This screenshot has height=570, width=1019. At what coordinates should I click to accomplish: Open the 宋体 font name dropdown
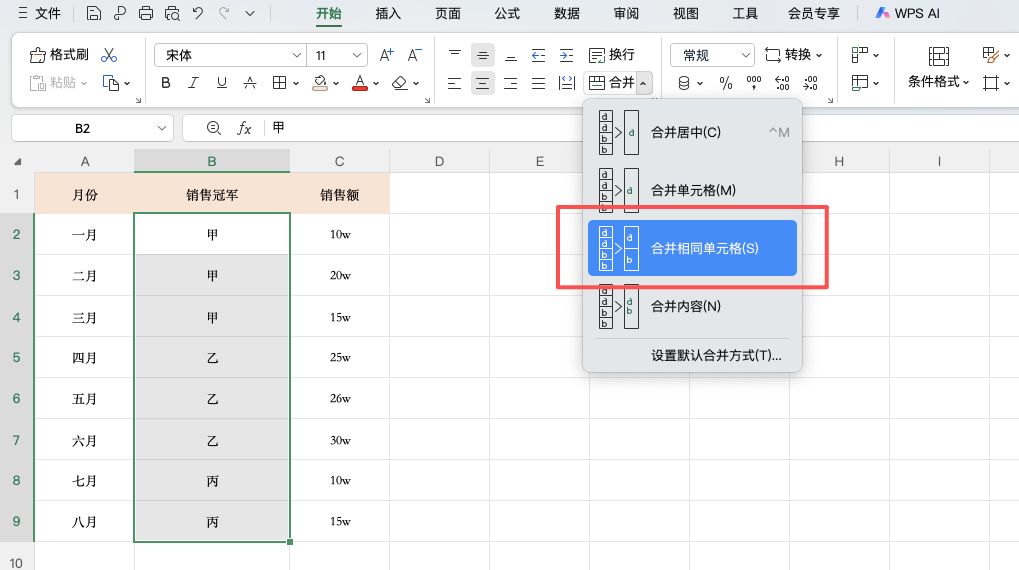click(x=230, y=55)
